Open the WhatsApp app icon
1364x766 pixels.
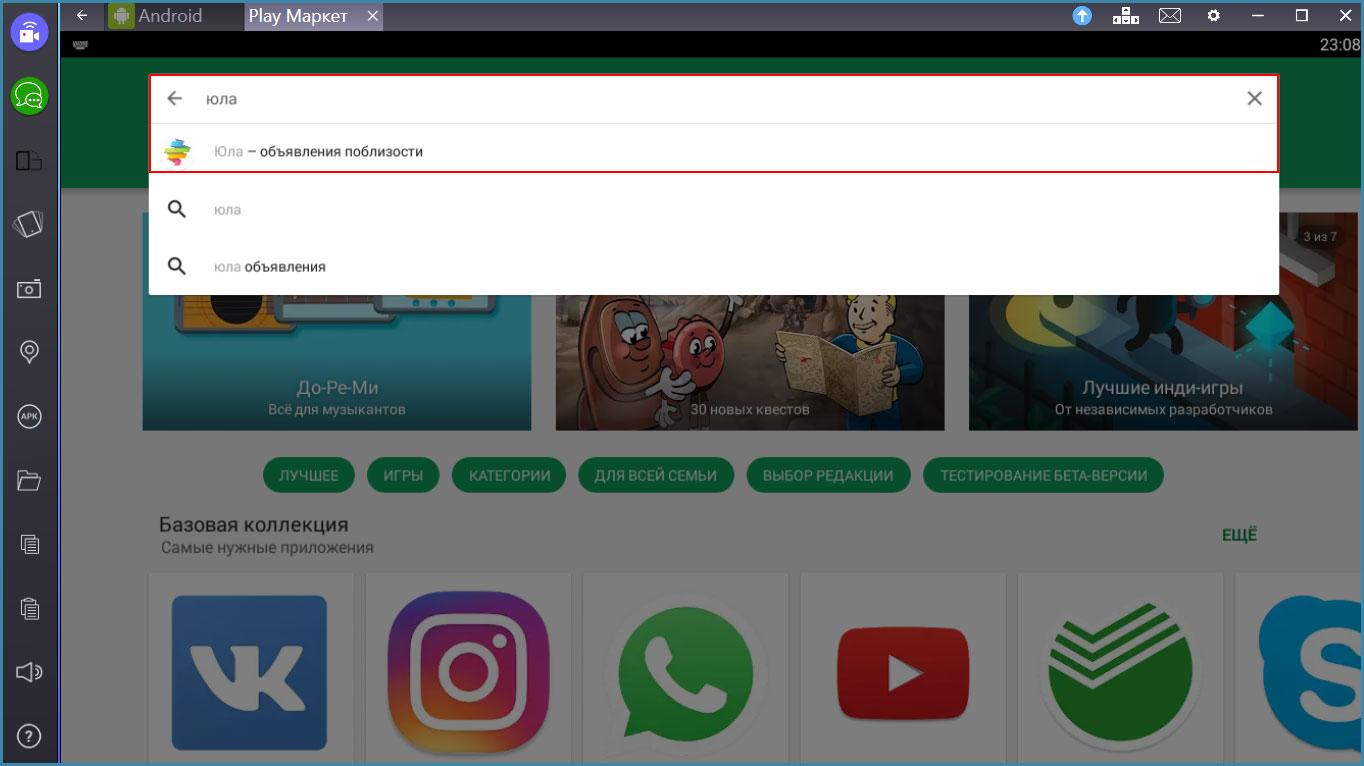(685, 672)
